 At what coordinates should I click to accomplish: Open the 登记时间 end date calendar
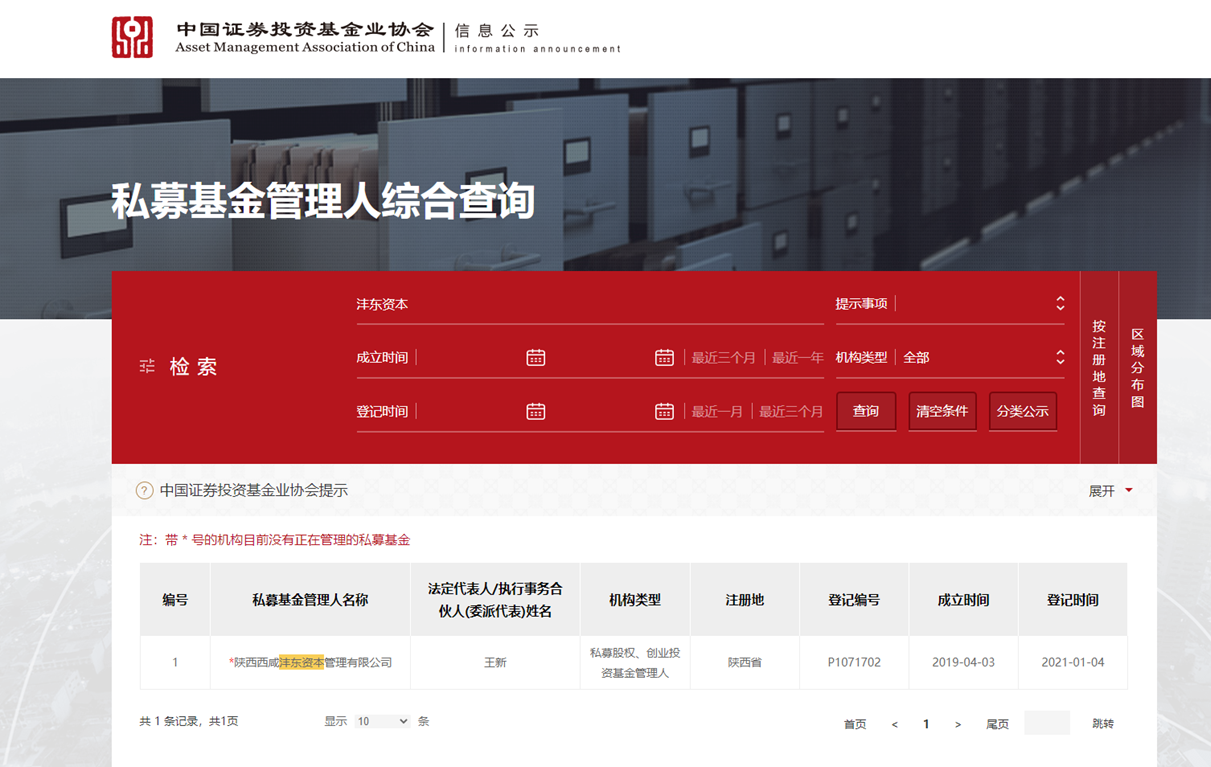coord(664,412)
